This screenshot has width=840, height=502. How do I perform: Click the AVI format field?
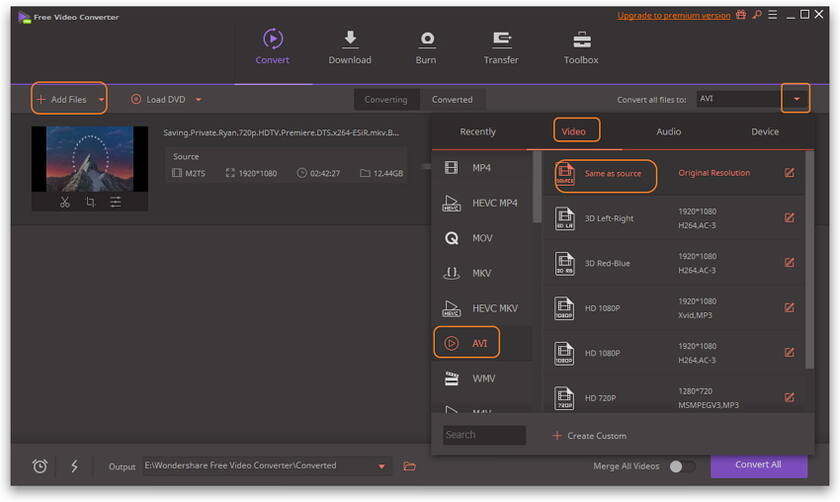coord(739,99)
